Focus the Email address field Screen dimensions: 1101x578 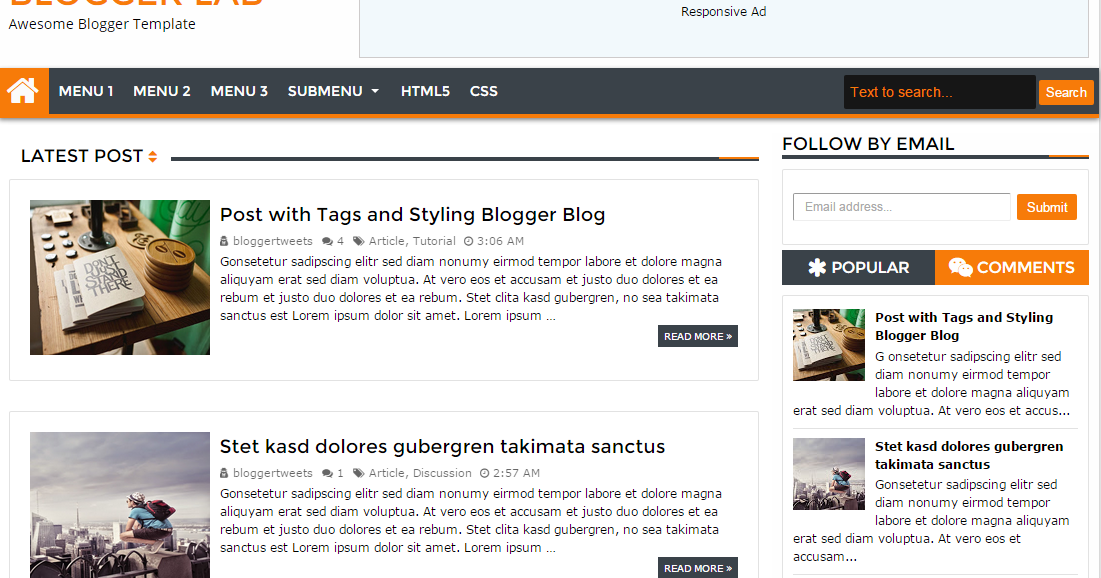902,207
